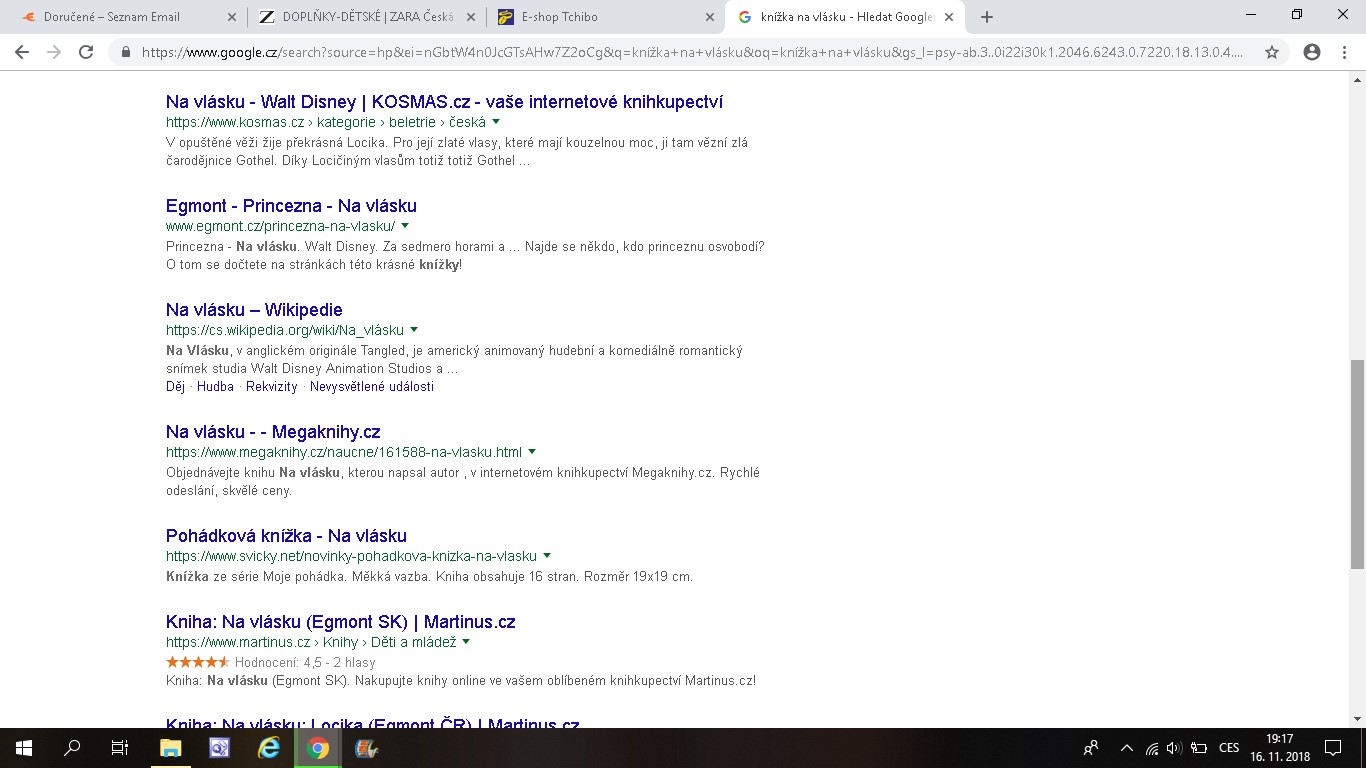
Task: Open the Wi-Fi network tray icon
Action: point(1152,748)
